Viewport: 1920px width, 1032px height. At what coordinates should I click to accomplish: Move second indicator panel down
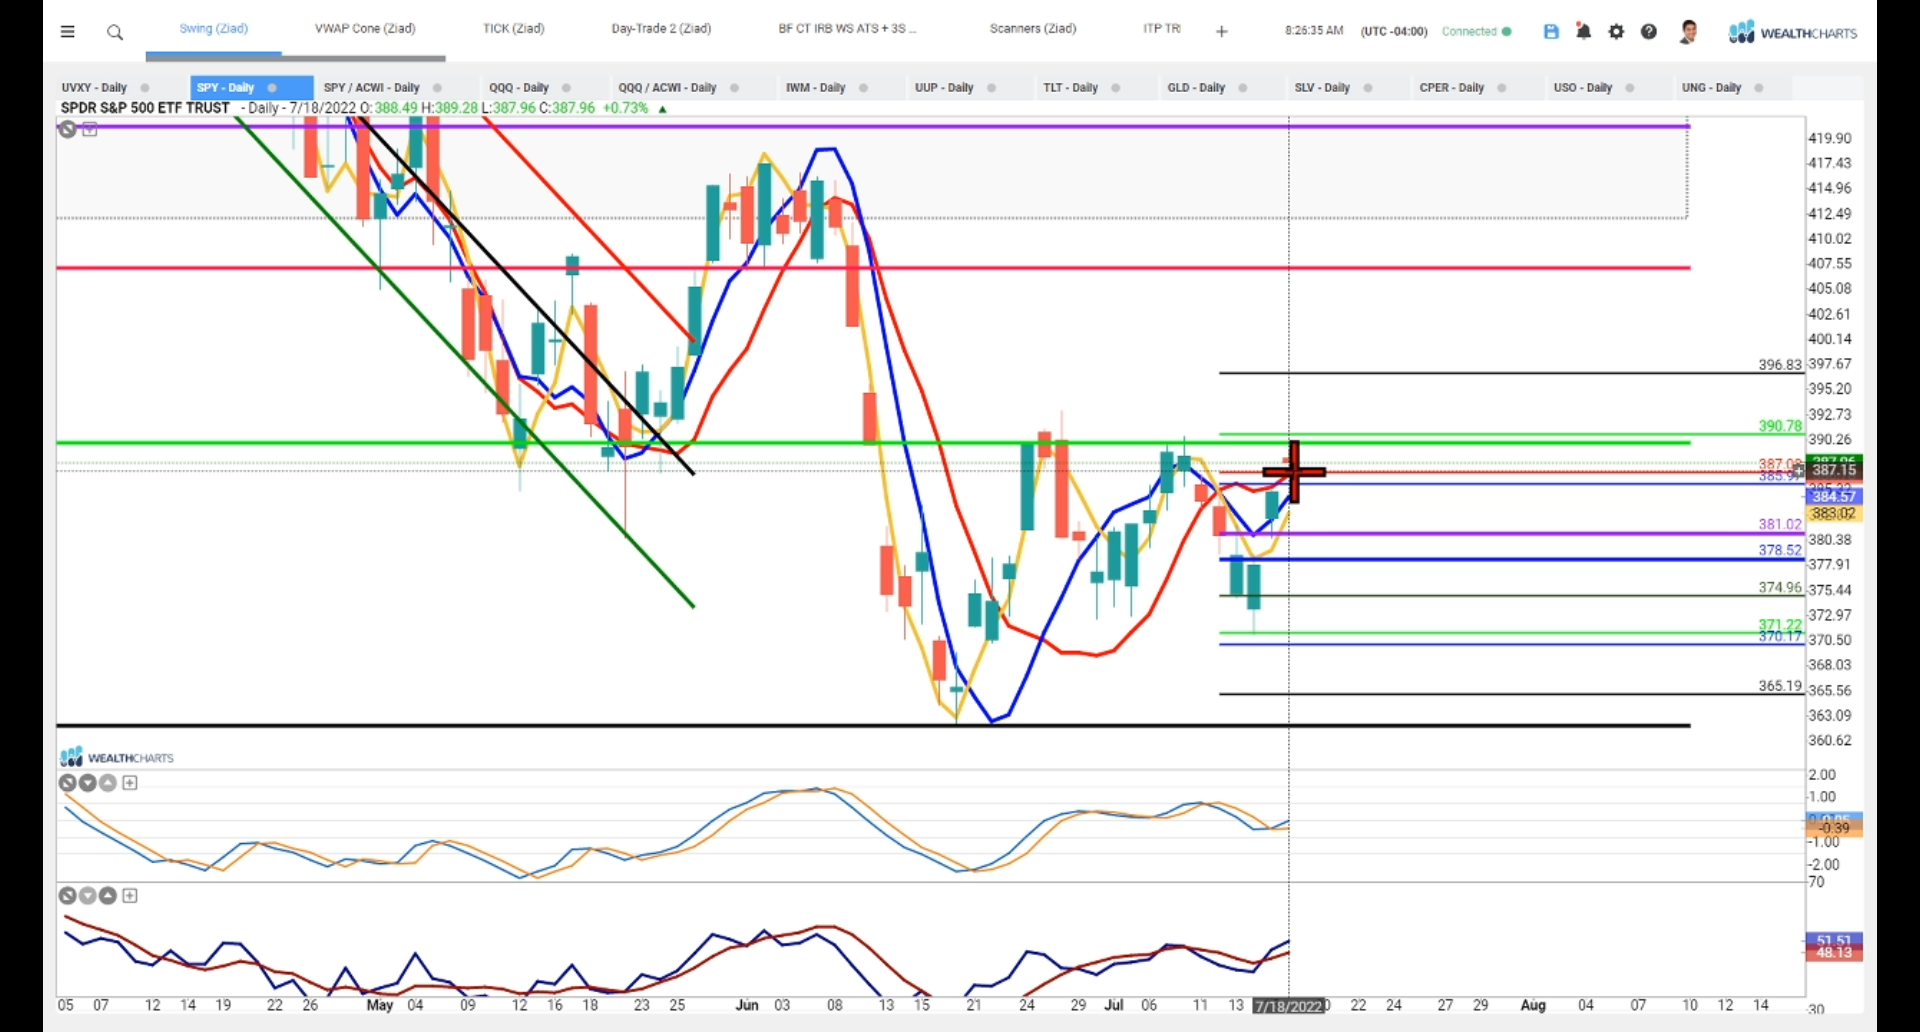click(88, 896)
